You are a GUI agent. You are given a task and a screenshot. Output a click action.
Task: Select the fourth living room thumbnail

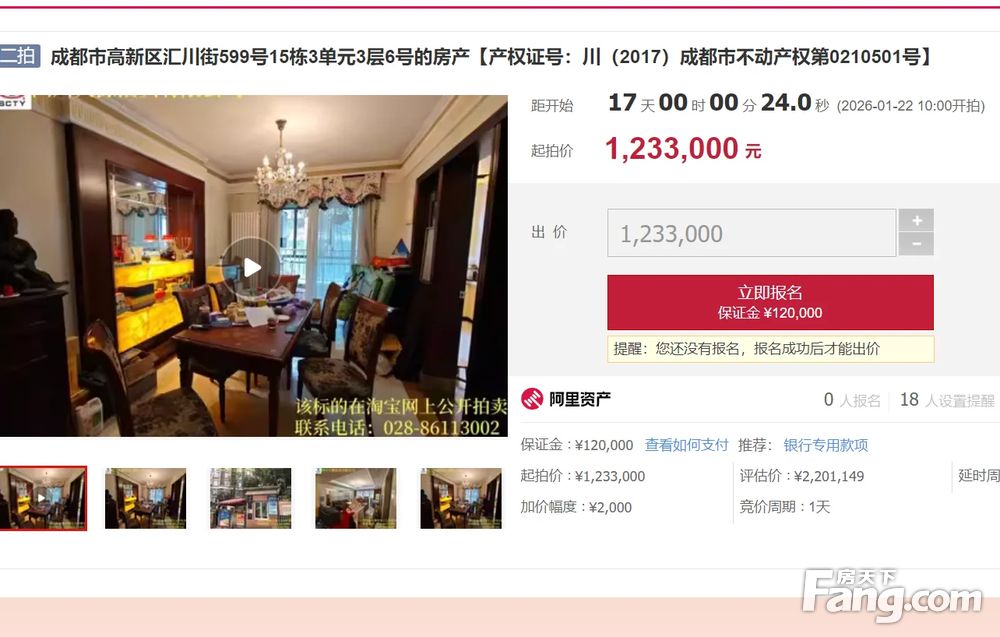[356, 499]
